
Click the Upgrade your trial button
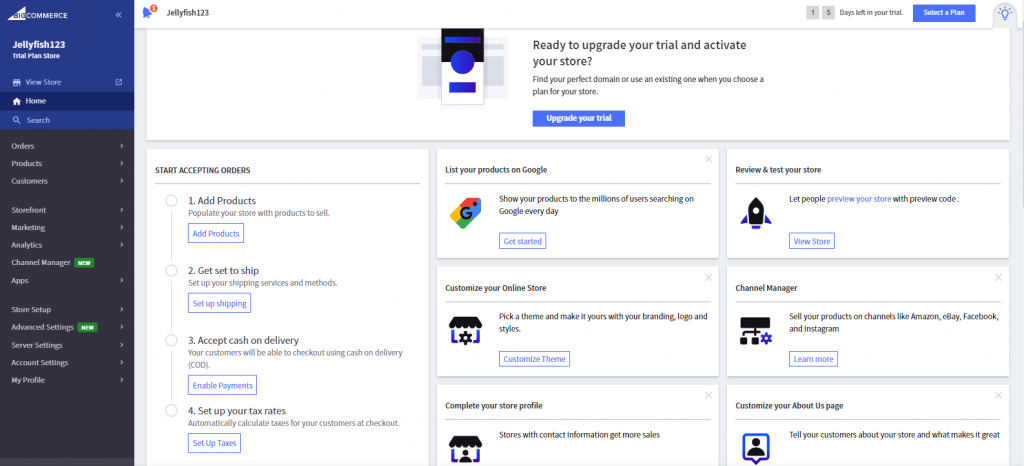click(x=578, y=118)
